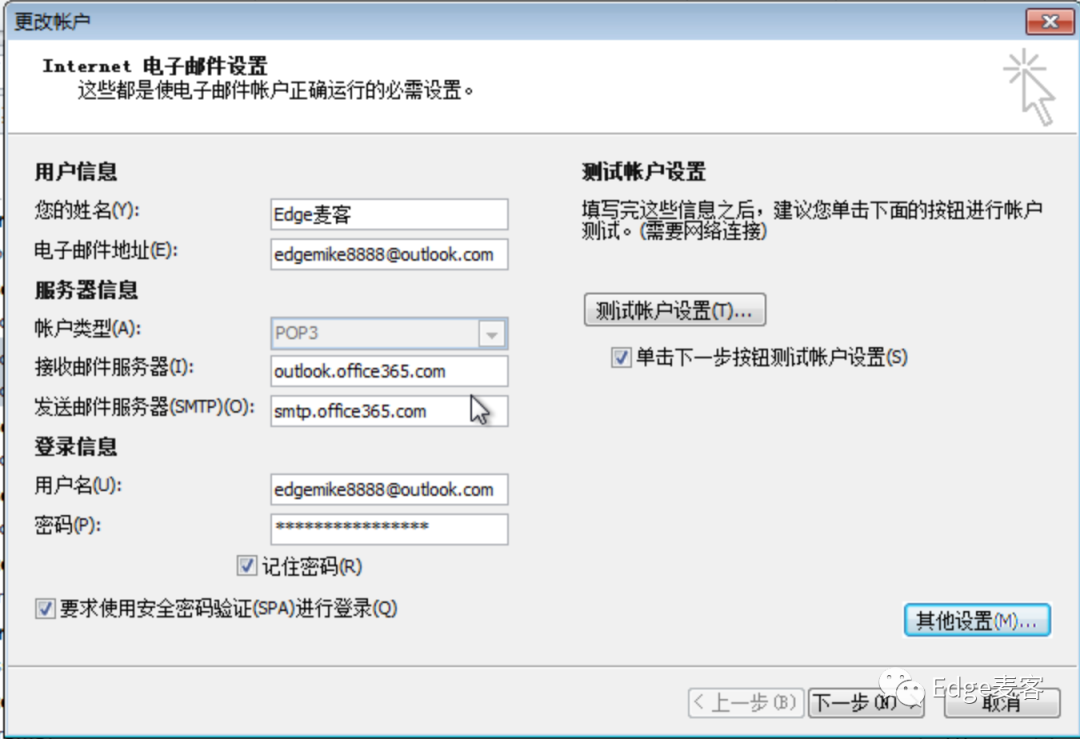Select the incoming mail server field outlook.office365.com
The image size is (1080, 739).
(x=388, y=371)
